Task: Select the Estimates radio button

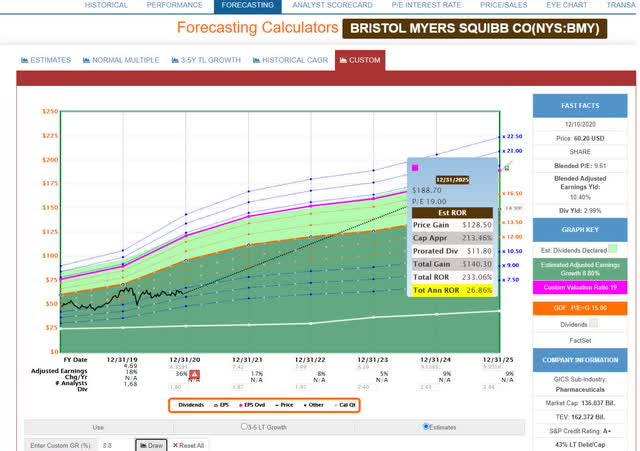Action: pyautogui.click(x=426, y=427)
